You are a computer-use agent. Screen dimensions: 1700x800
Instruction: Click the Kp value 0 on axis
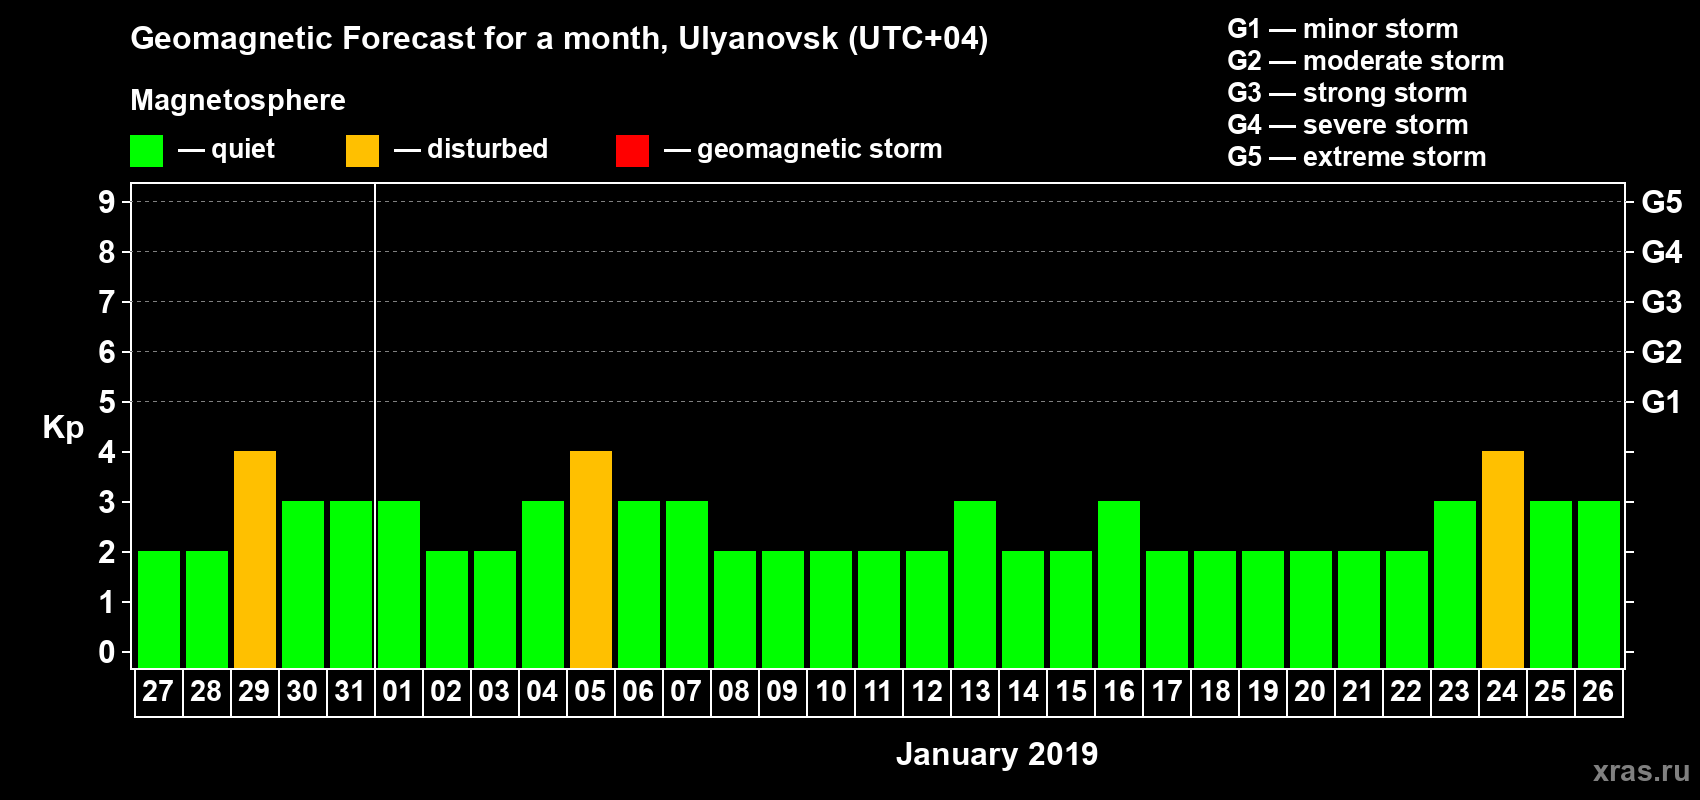107,652
